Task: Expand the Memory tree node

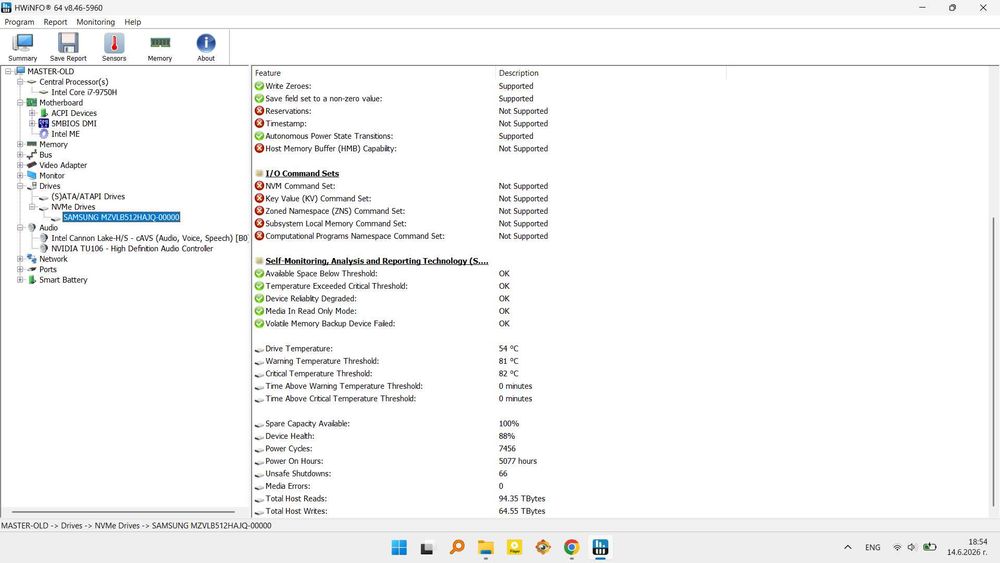Action: (20, 144)
